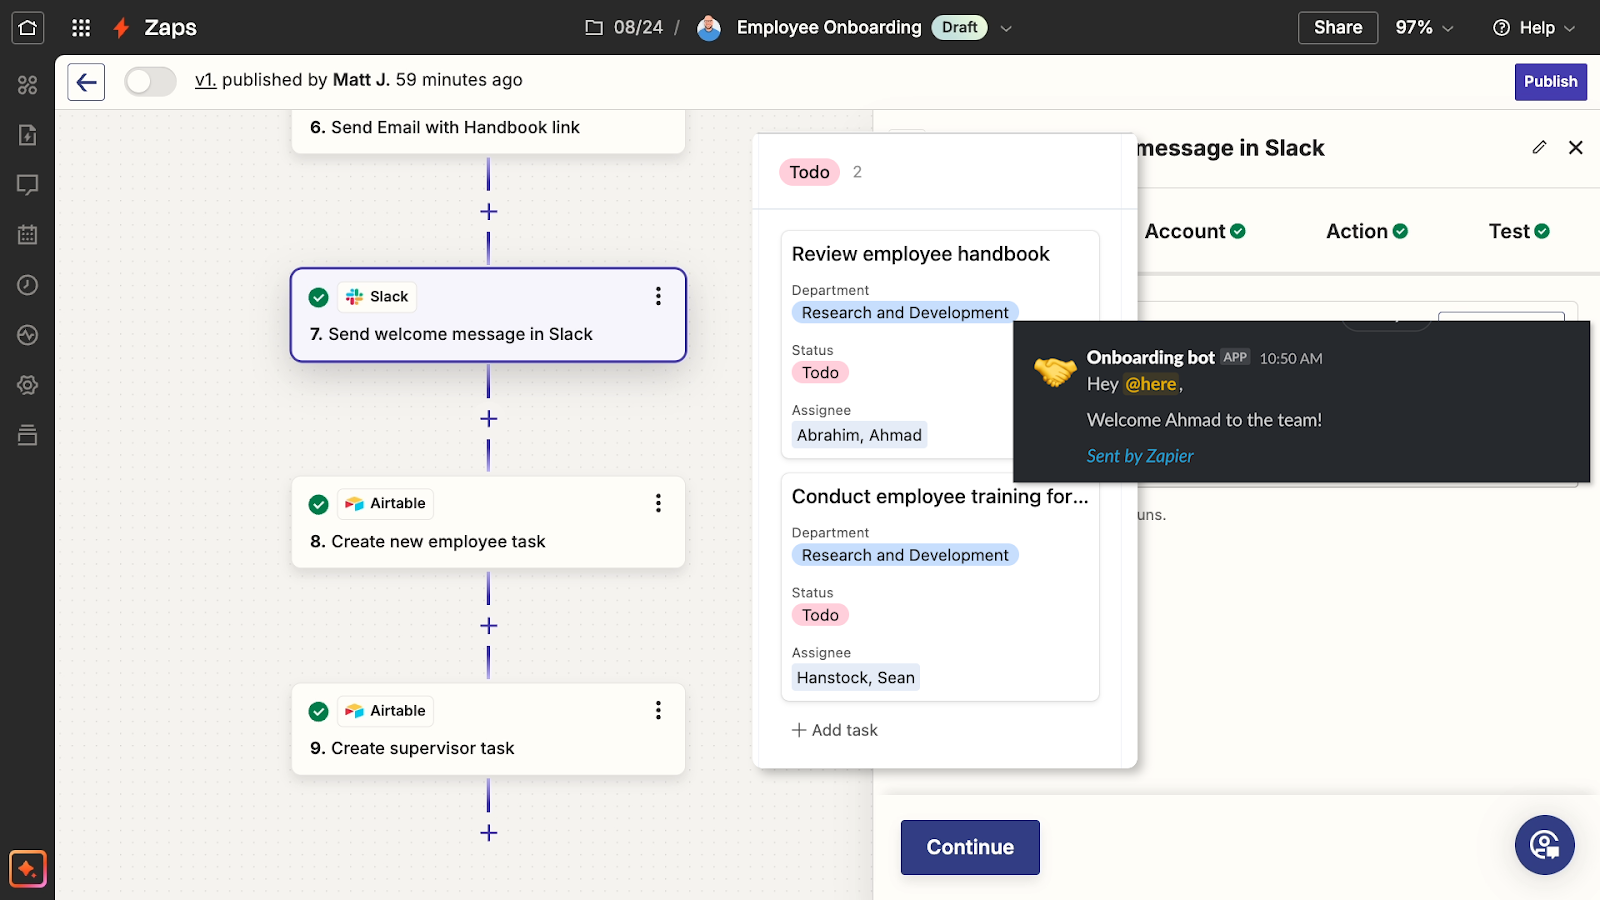Open the sidebar Apps icon with four shapes
The image size is (1600, 900).
tap(28, 85)
